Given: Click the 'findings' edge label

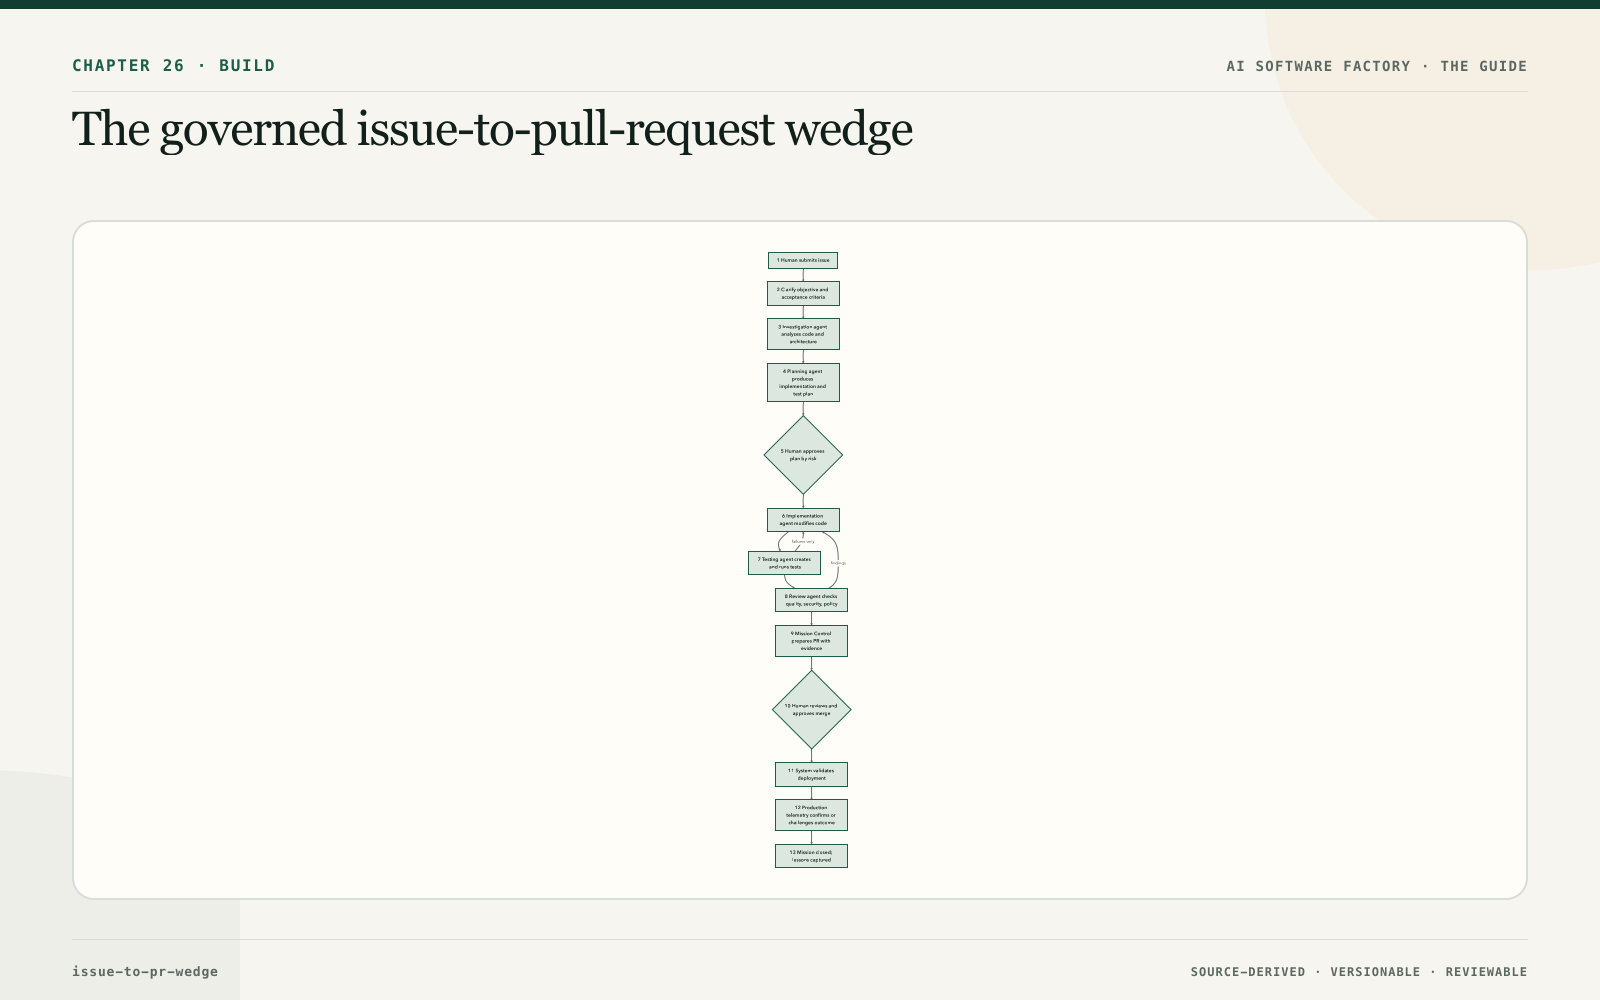Looking at the screenshot, I should pos(838,563).
